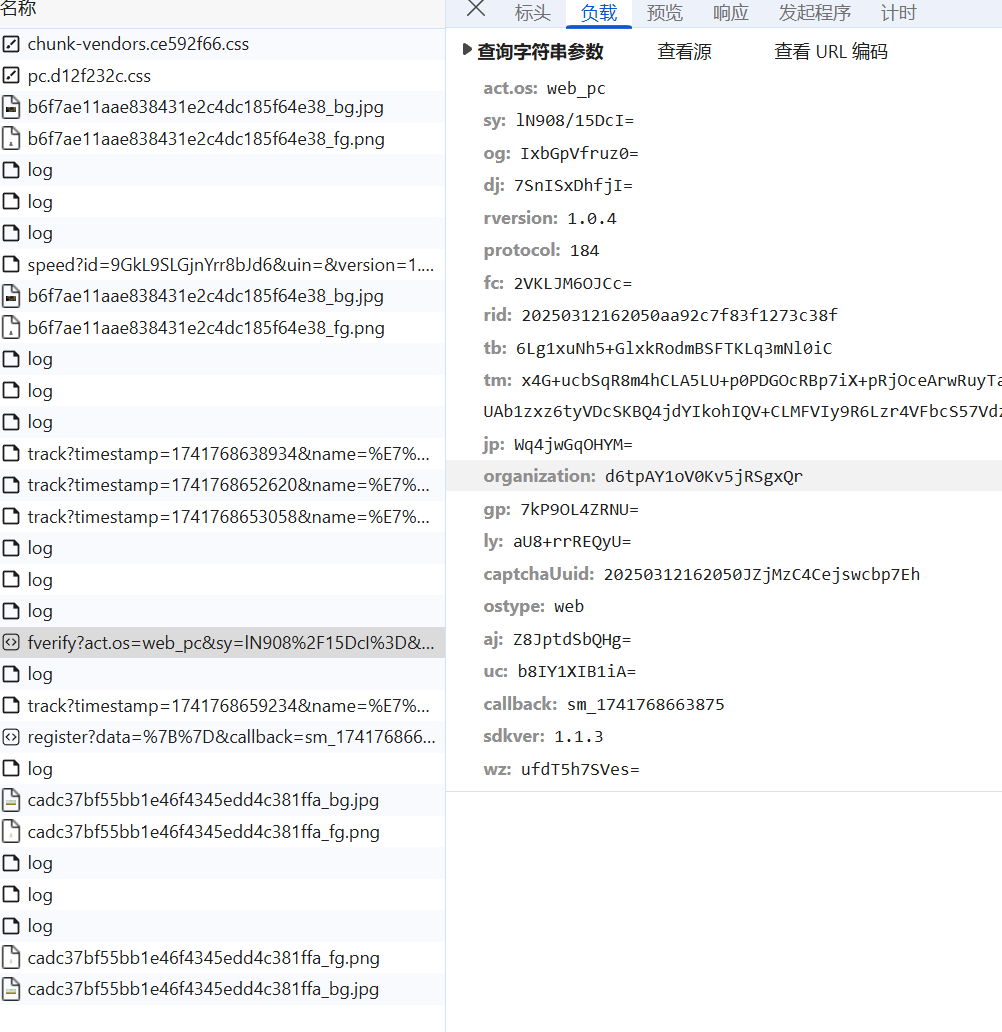This screenshot has height=1032, width=1002.
Task: Click 查看 URL 编码 button
Action: point(831,52)
